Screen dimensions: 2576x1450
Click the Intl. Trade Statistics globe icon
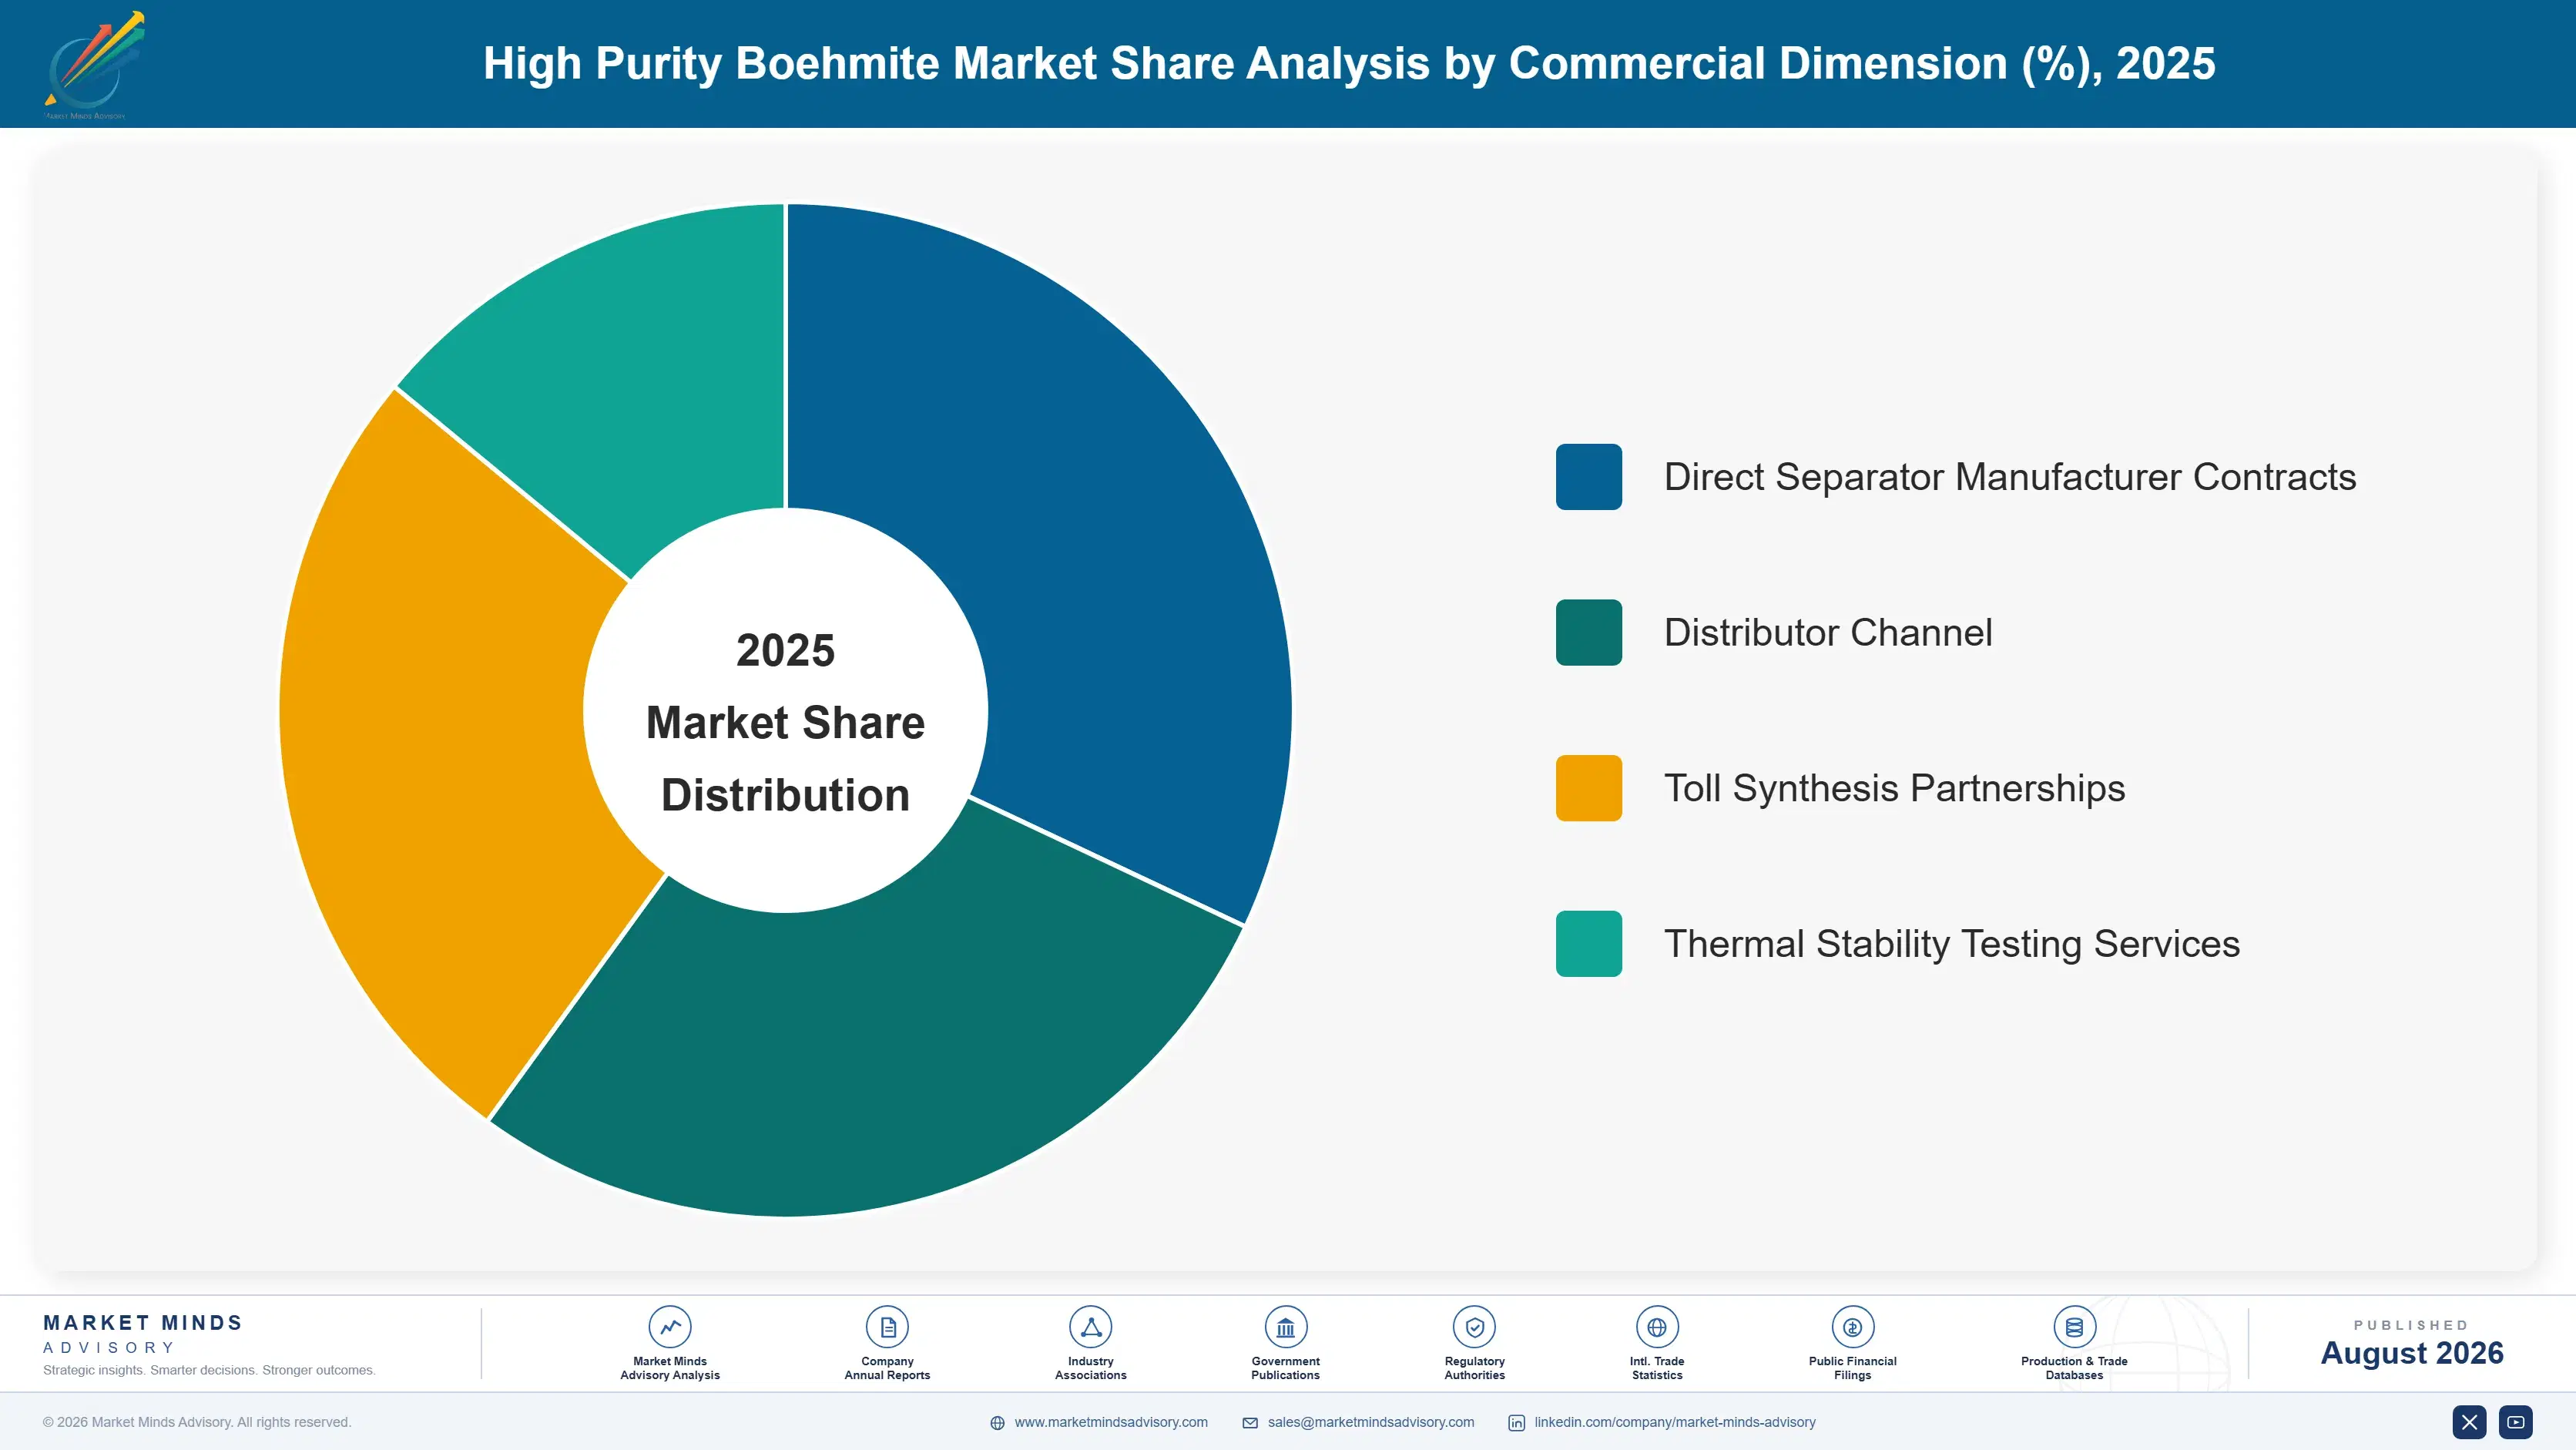click(x=1657, y=1327)
